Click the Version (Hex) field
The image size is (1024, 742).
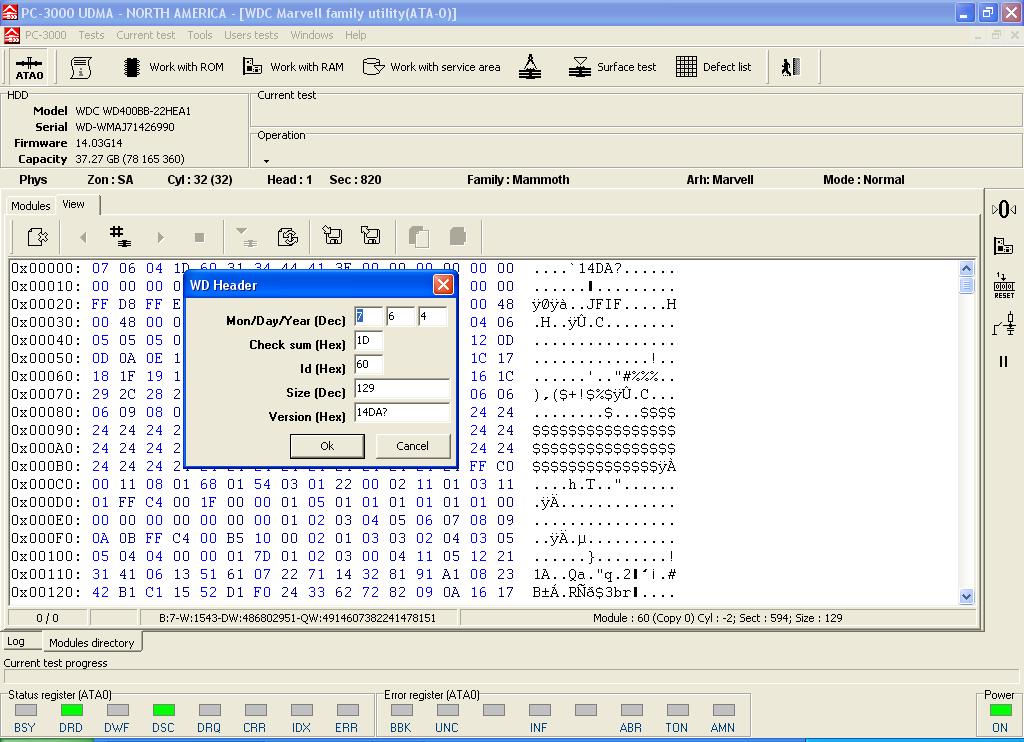402,413
